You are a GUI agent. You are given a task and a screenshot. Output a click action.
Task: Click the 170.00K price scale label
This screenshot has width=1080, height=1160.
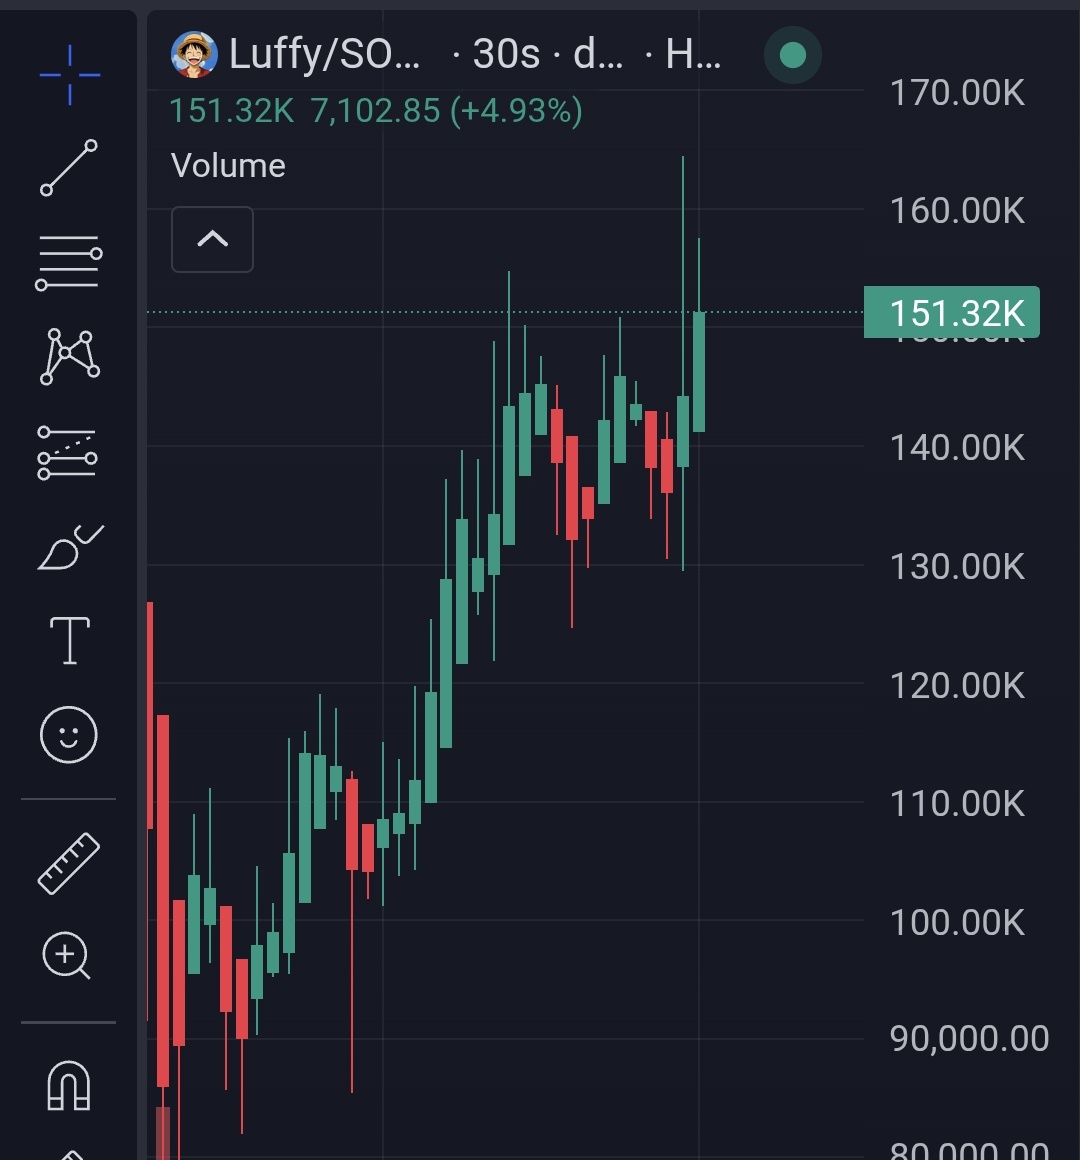[957, 93]
